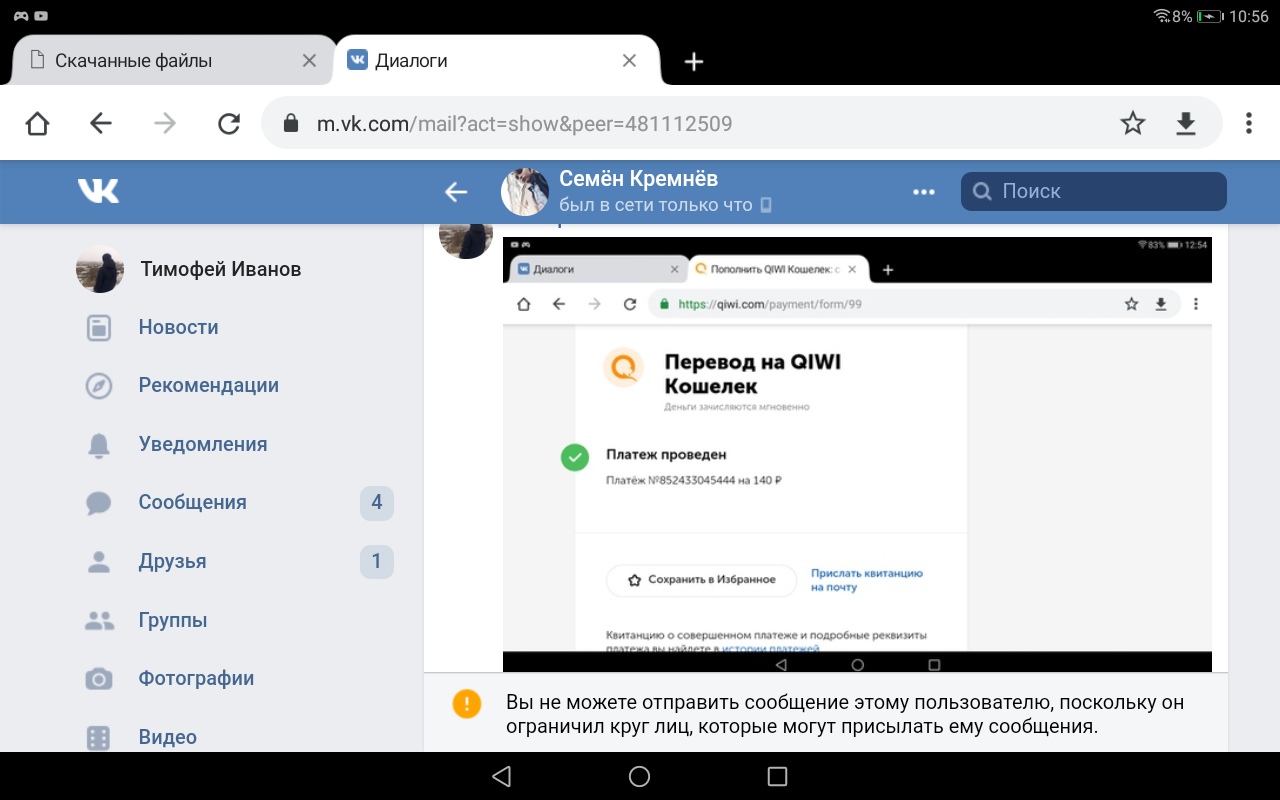
Task: Open the QIWI payment screenshot attachment
Action: click(856, 454)
